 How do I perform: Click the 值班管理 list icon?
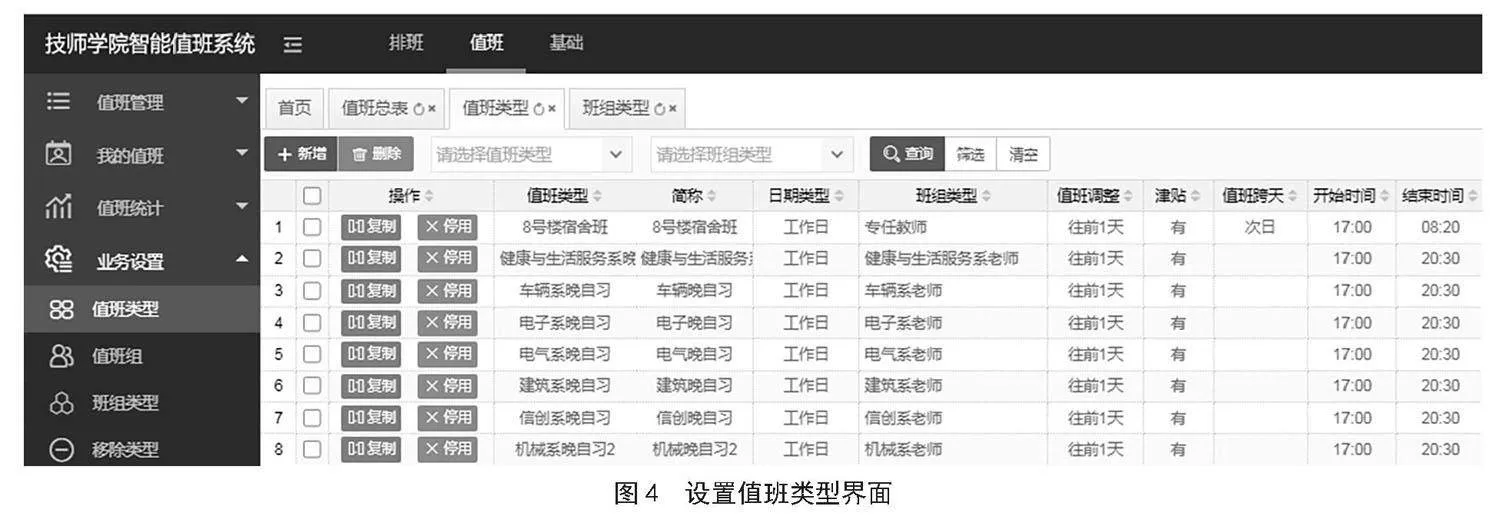pyautogui.click(x=59, y=102)
